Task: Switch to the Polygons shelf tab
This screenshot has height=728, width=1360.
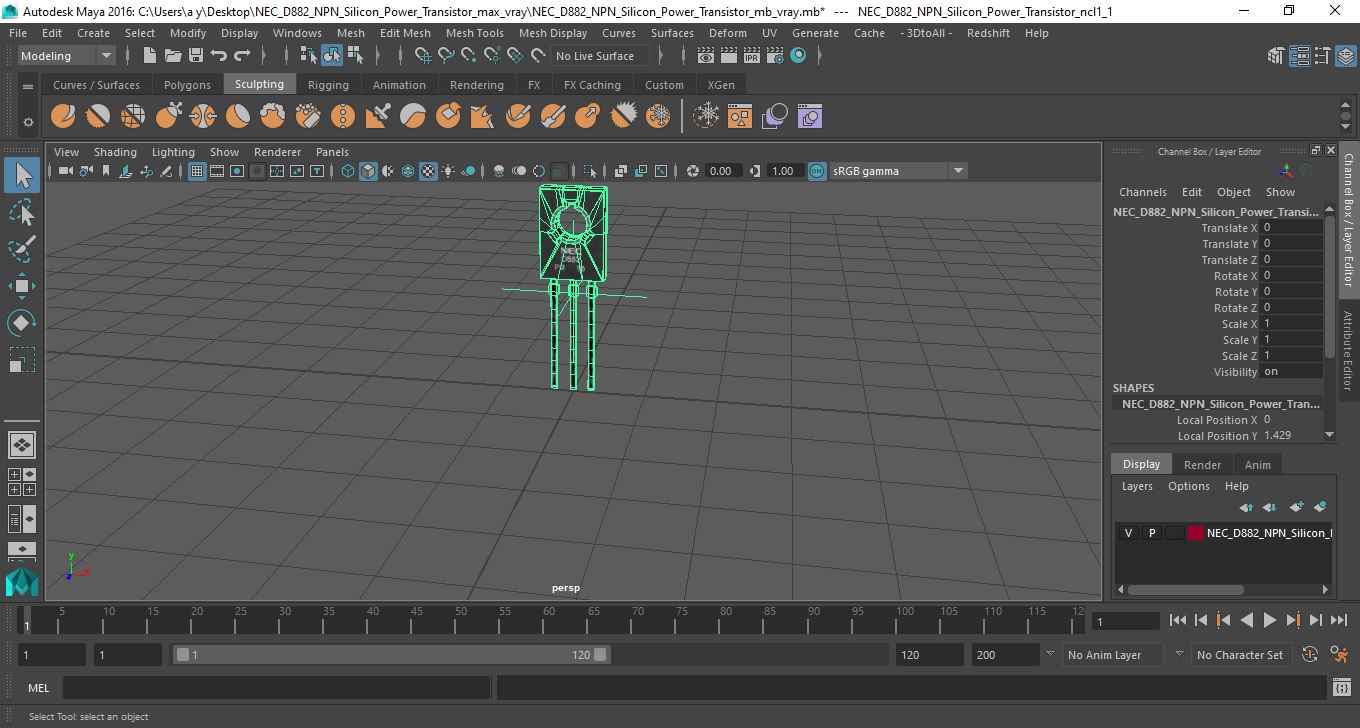Action: click(187, 85)
